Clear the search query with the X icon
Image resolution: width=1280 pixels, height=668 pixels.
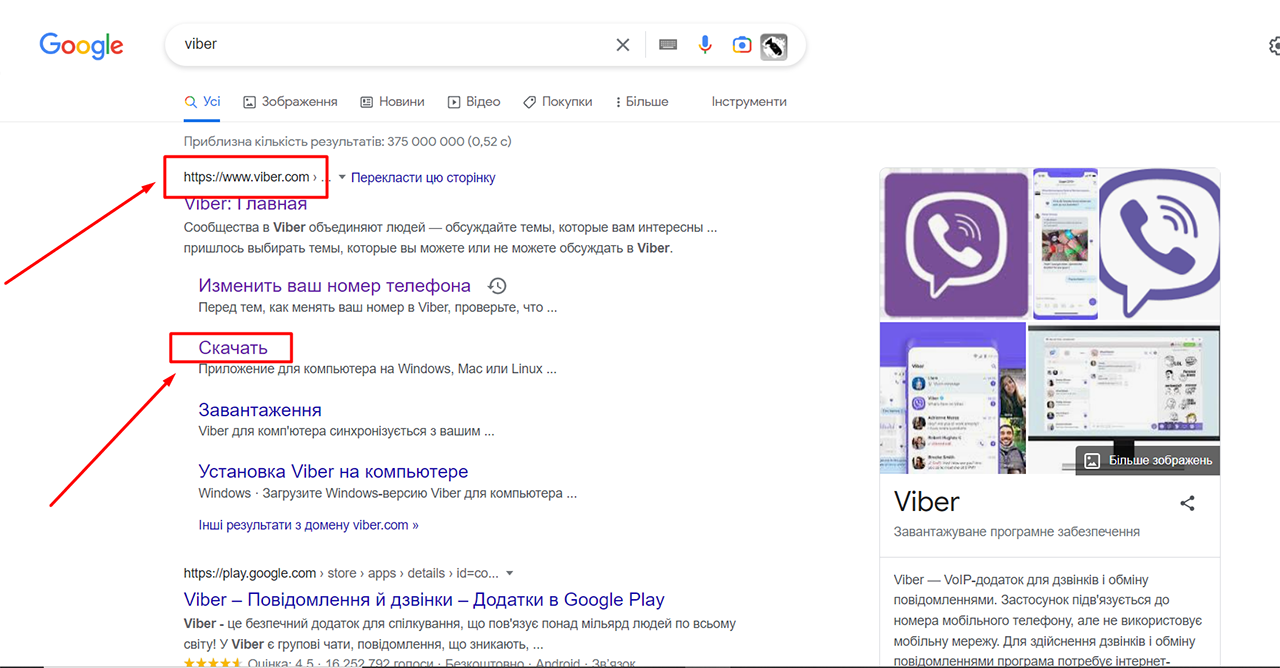[622, 45]
